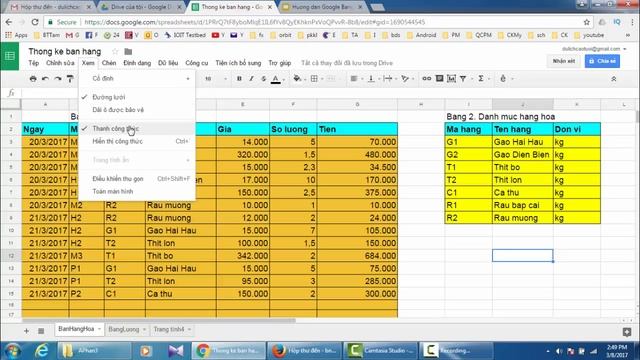Open Trang tính4 tab dropdown arrow

189,329
